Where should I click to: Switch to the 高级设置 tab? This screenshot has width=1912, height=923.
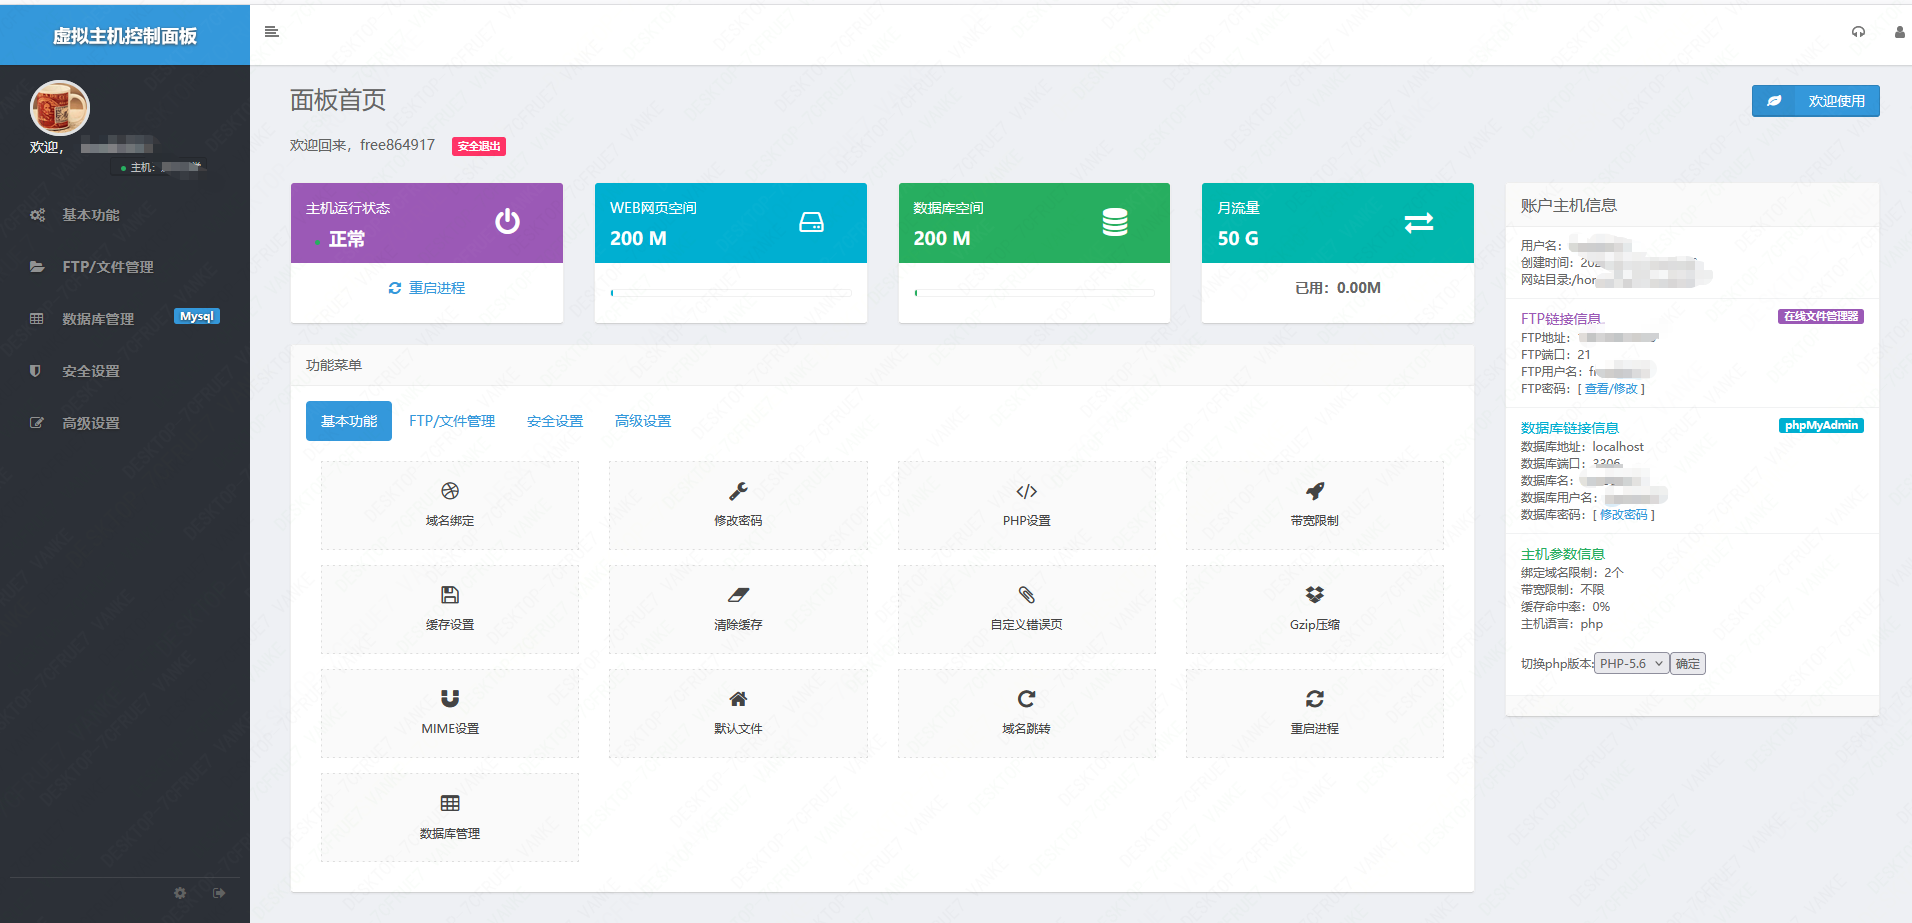(642, 422)
